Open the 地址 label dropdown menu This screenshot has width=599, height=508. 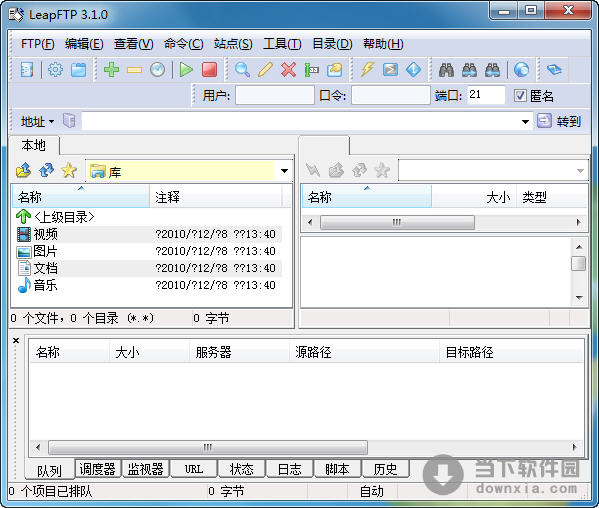pyautogui.click(x=37, y=122)
